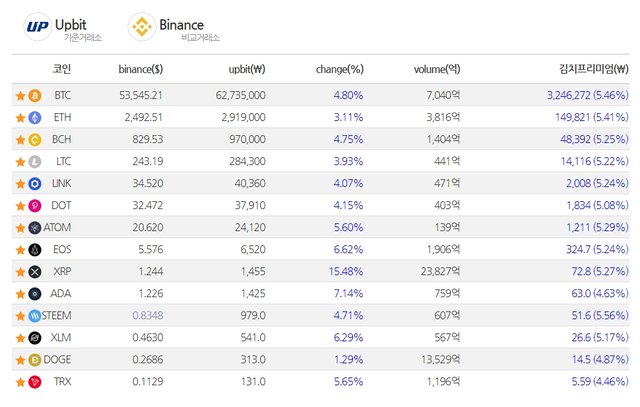The width and height of the screenshot is (640, 407).
Task: Click the TRON TRX coin icon
Action: pos(35,382)
